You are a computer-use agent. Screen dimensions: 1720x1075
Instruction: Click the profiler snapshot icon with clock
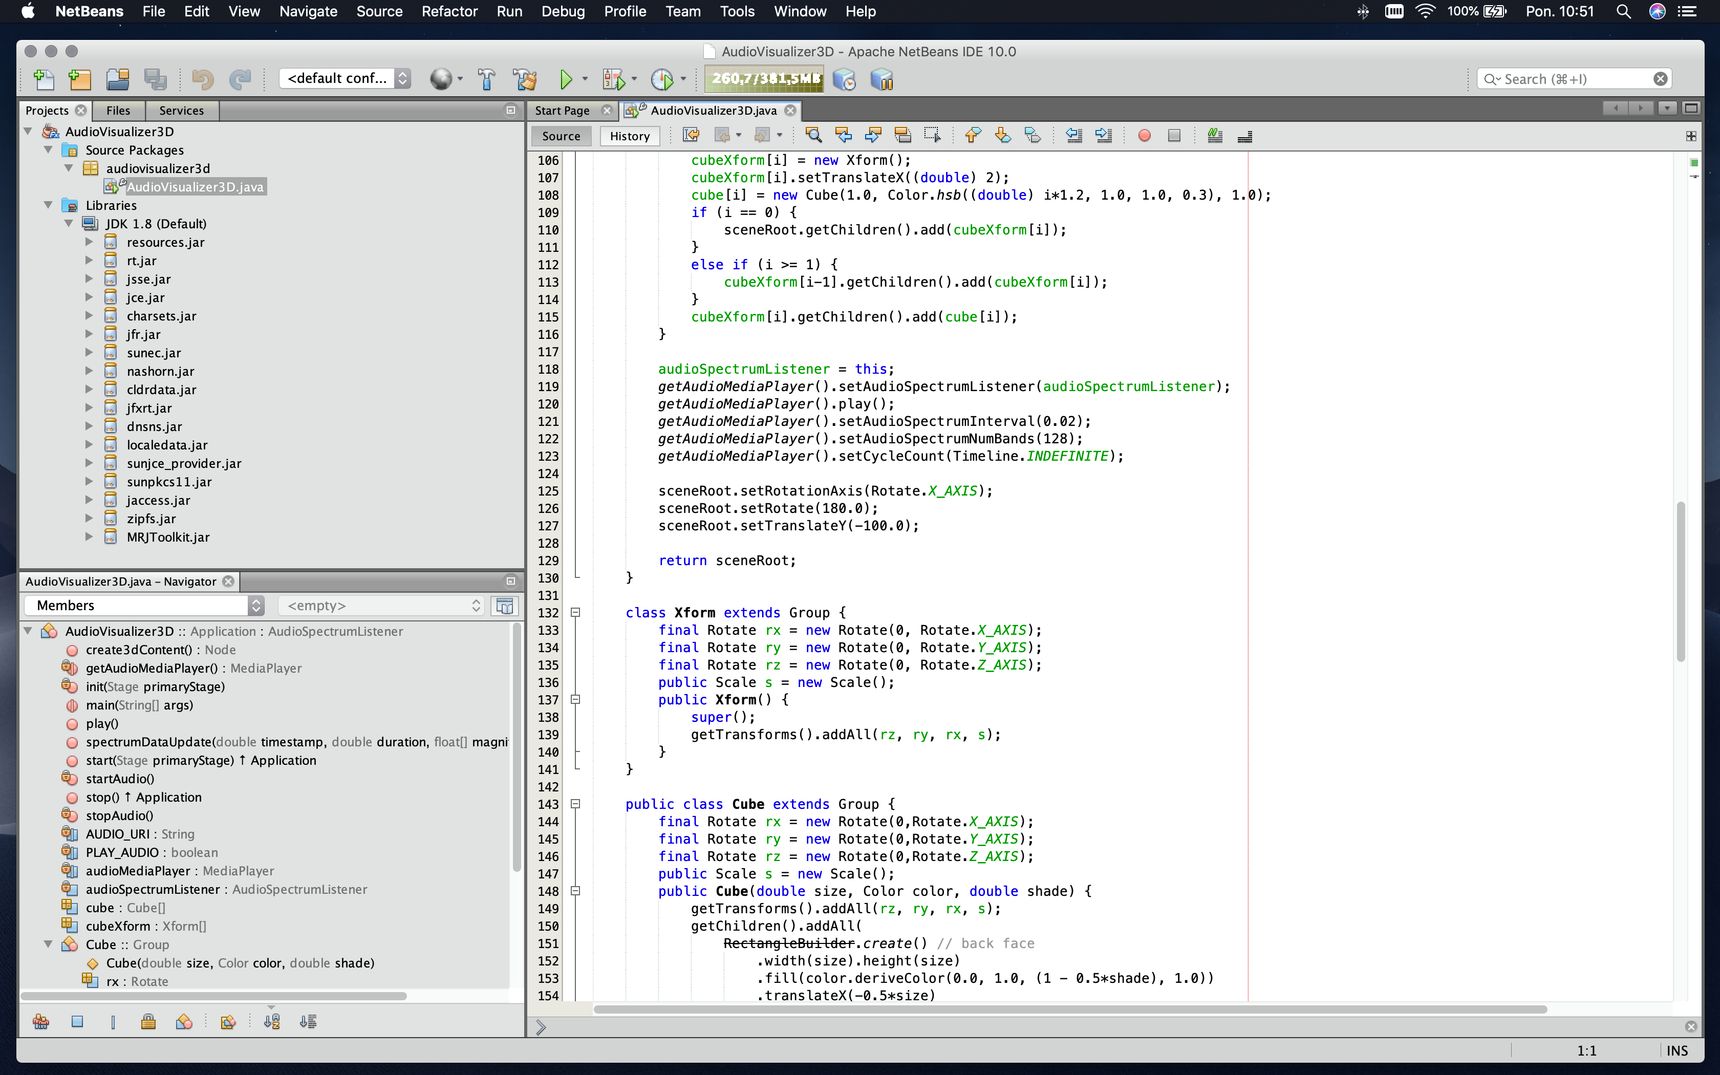[844, 79]
